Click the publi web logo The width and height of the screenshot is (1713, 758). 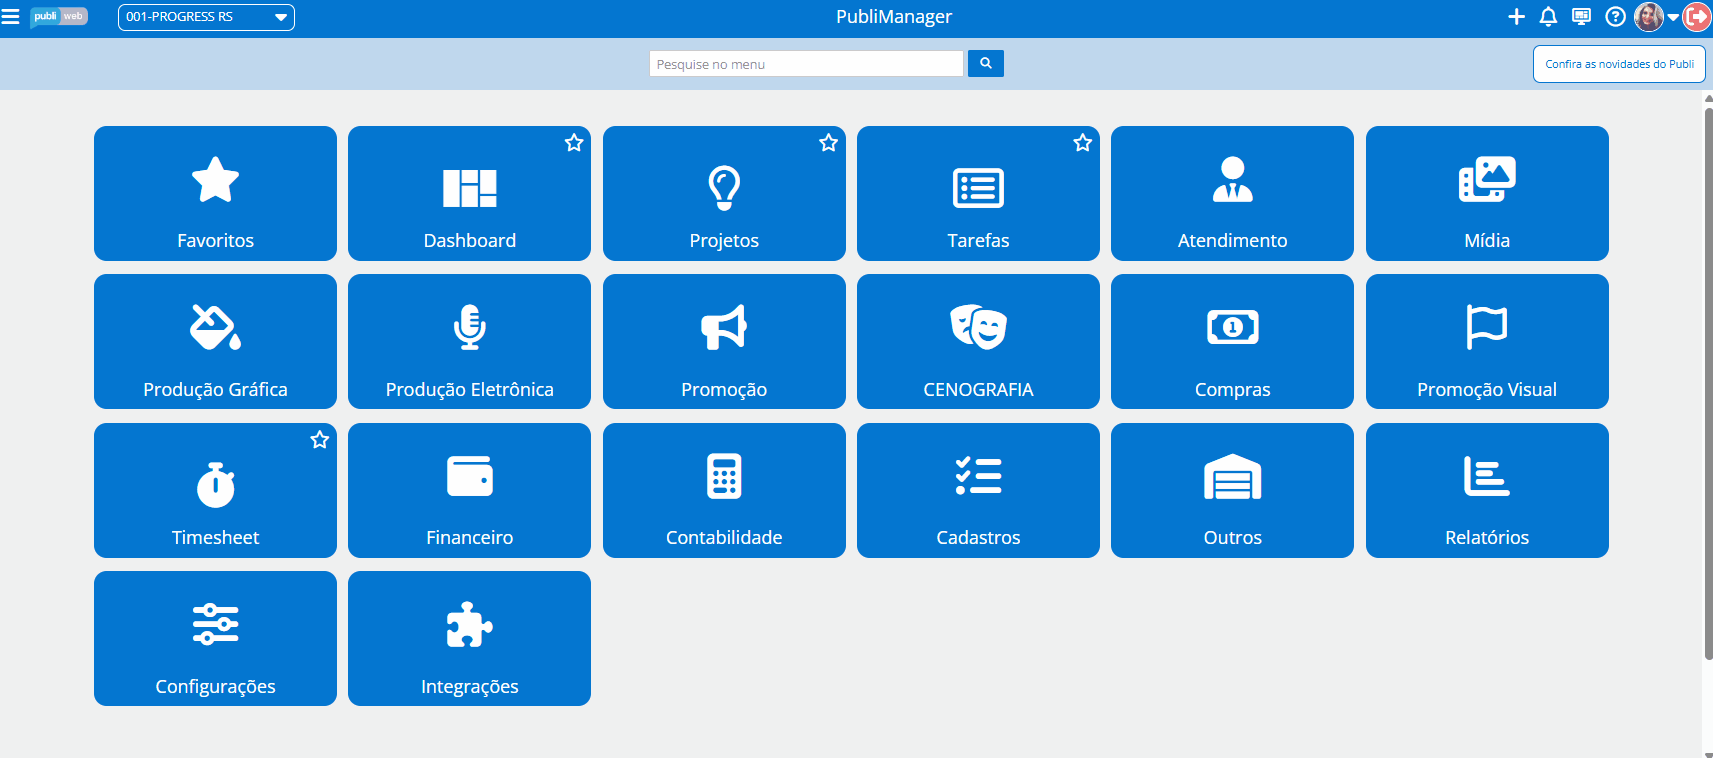click(59, 17)
